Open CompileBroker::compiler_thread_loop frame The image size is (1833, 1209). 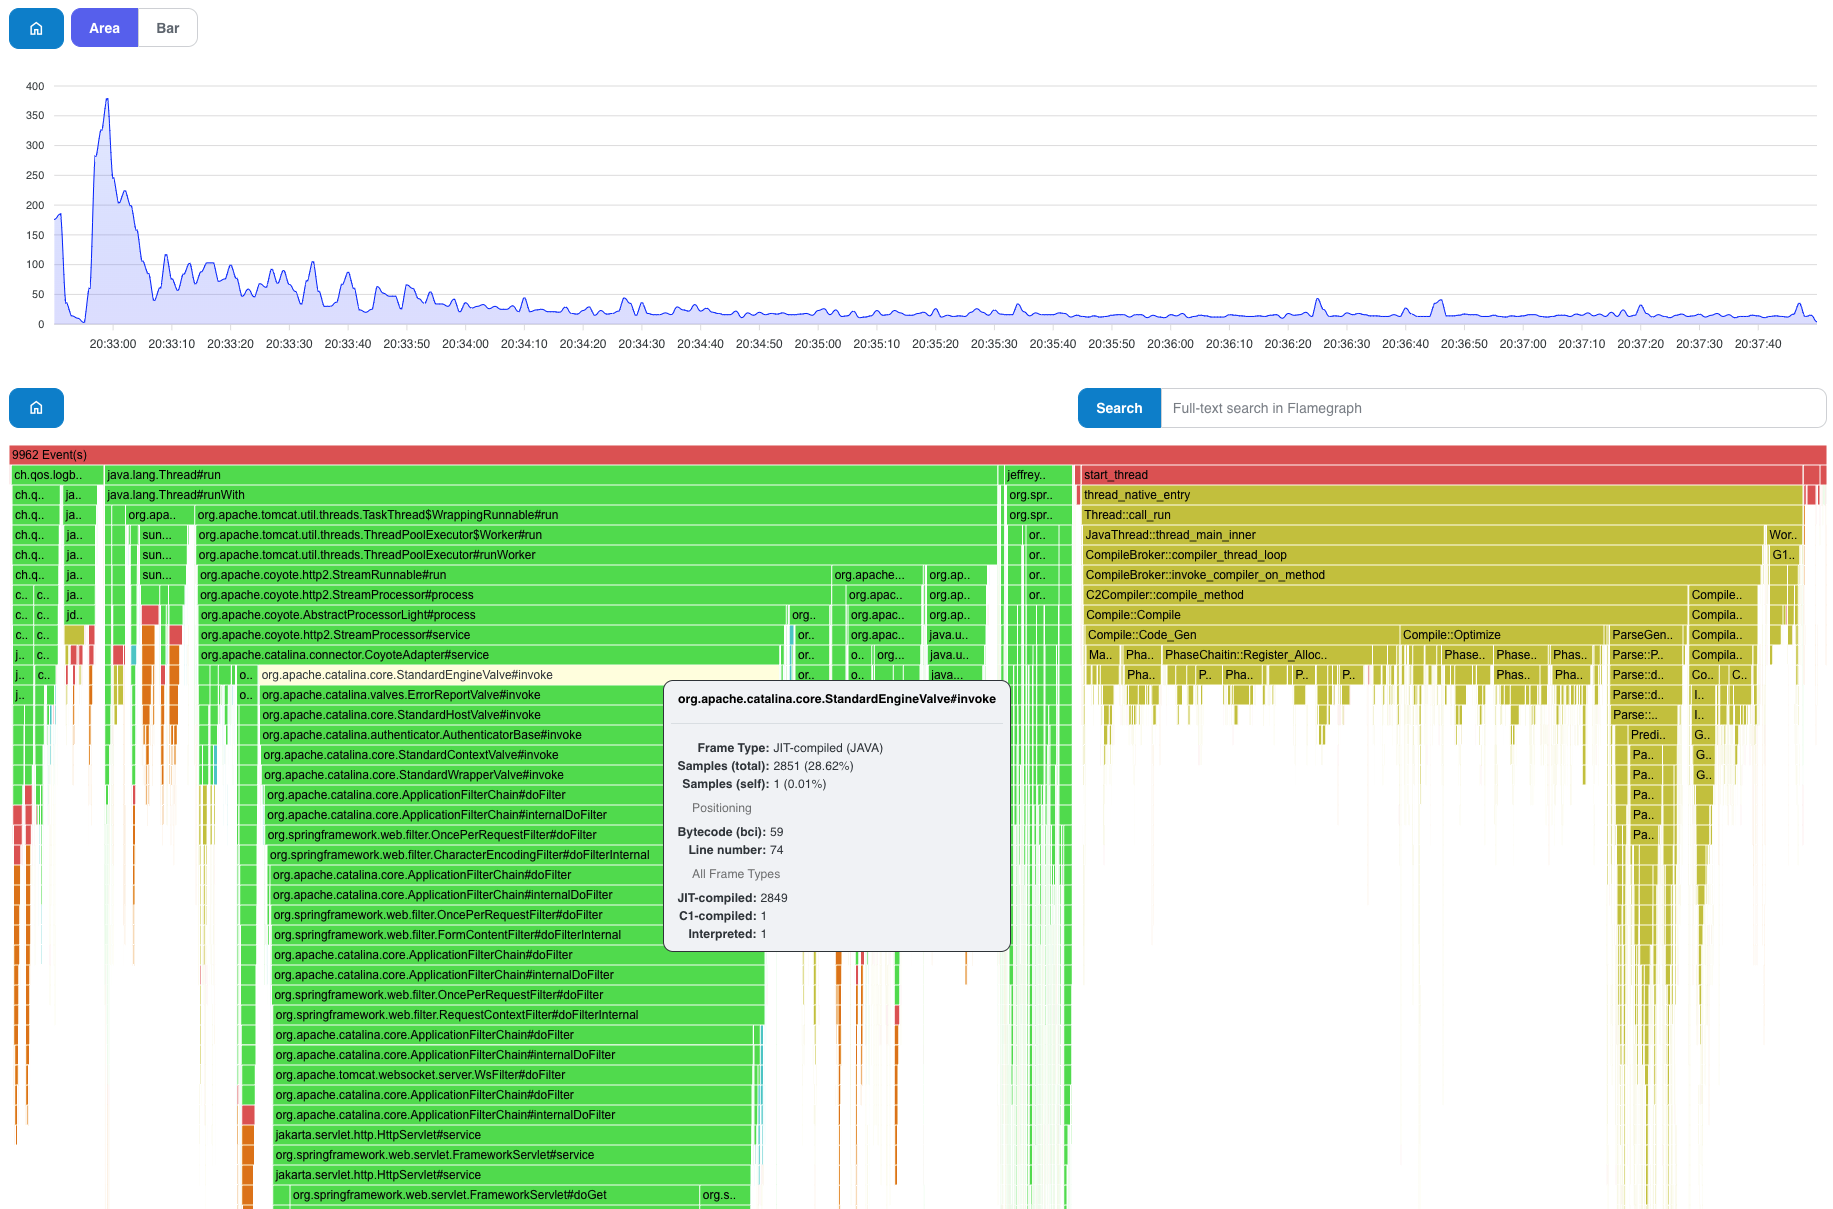click(x=1420, y=555)
